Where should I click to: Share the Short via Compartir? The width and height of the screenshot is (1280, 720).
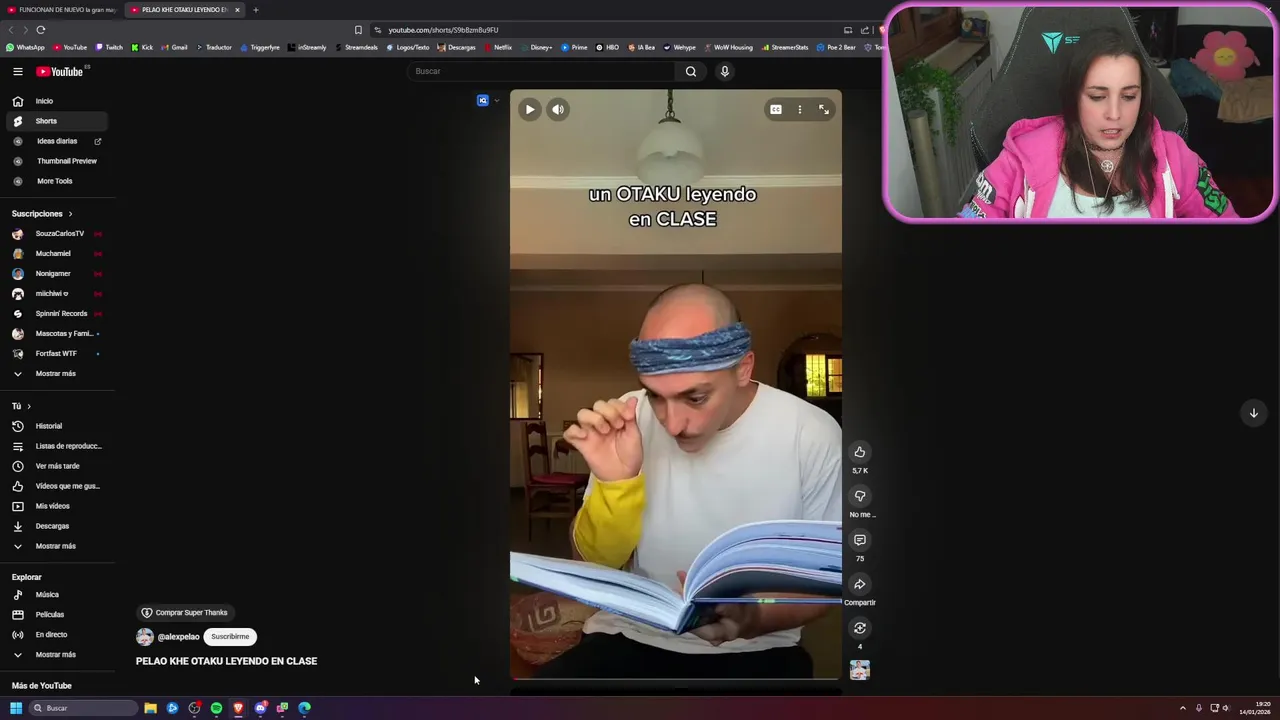tap(860, 584)
